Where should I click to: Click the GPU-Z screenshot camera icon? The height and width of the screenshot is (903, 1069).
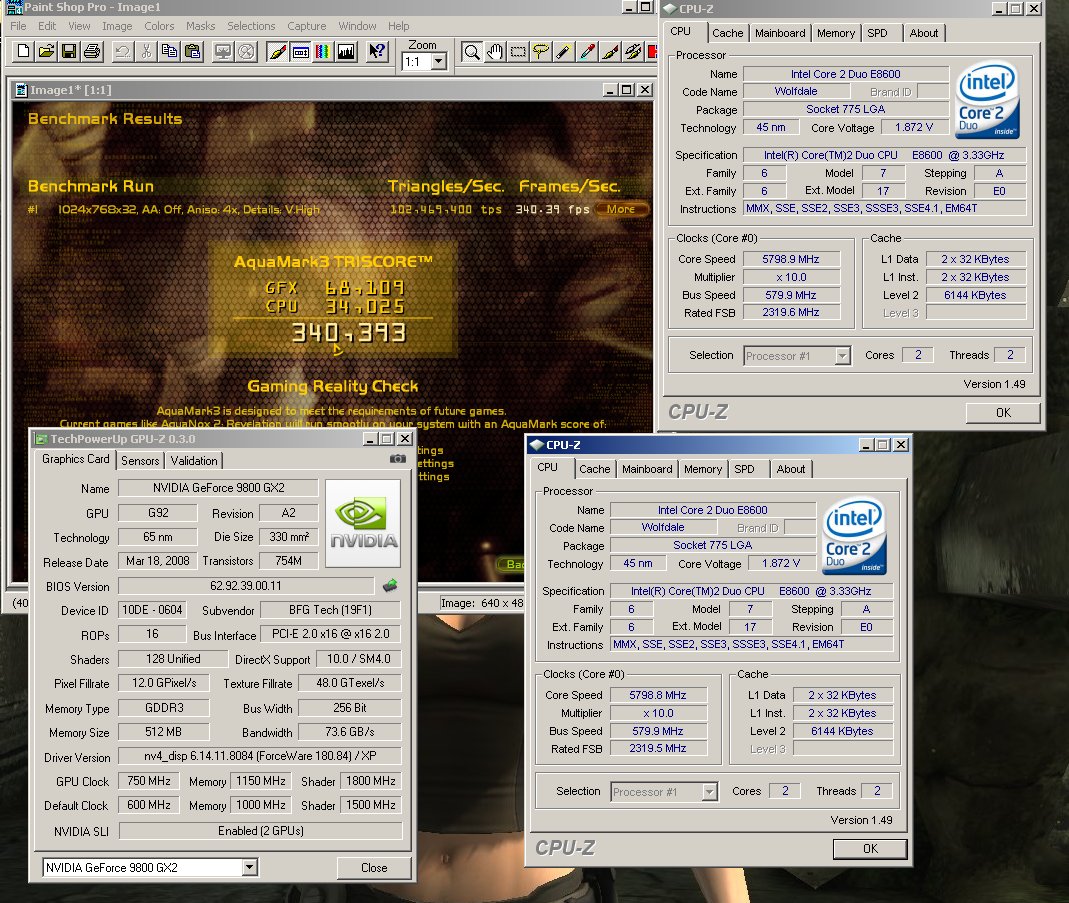pyautogui.click(x=397, y=459)
